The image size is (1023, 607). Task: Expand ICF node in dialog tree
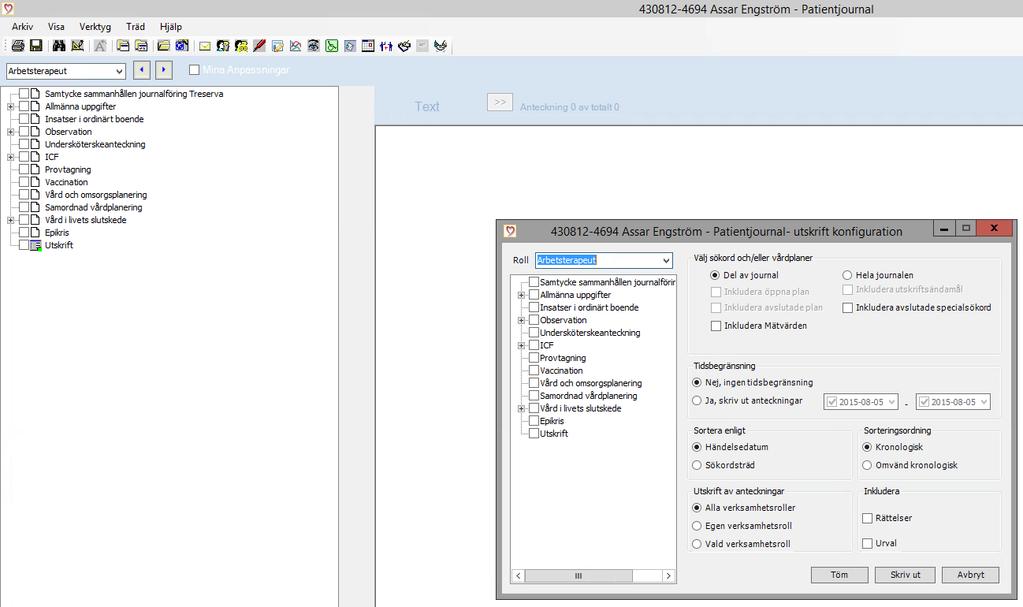pyautogui.click(x=521, y=345)
